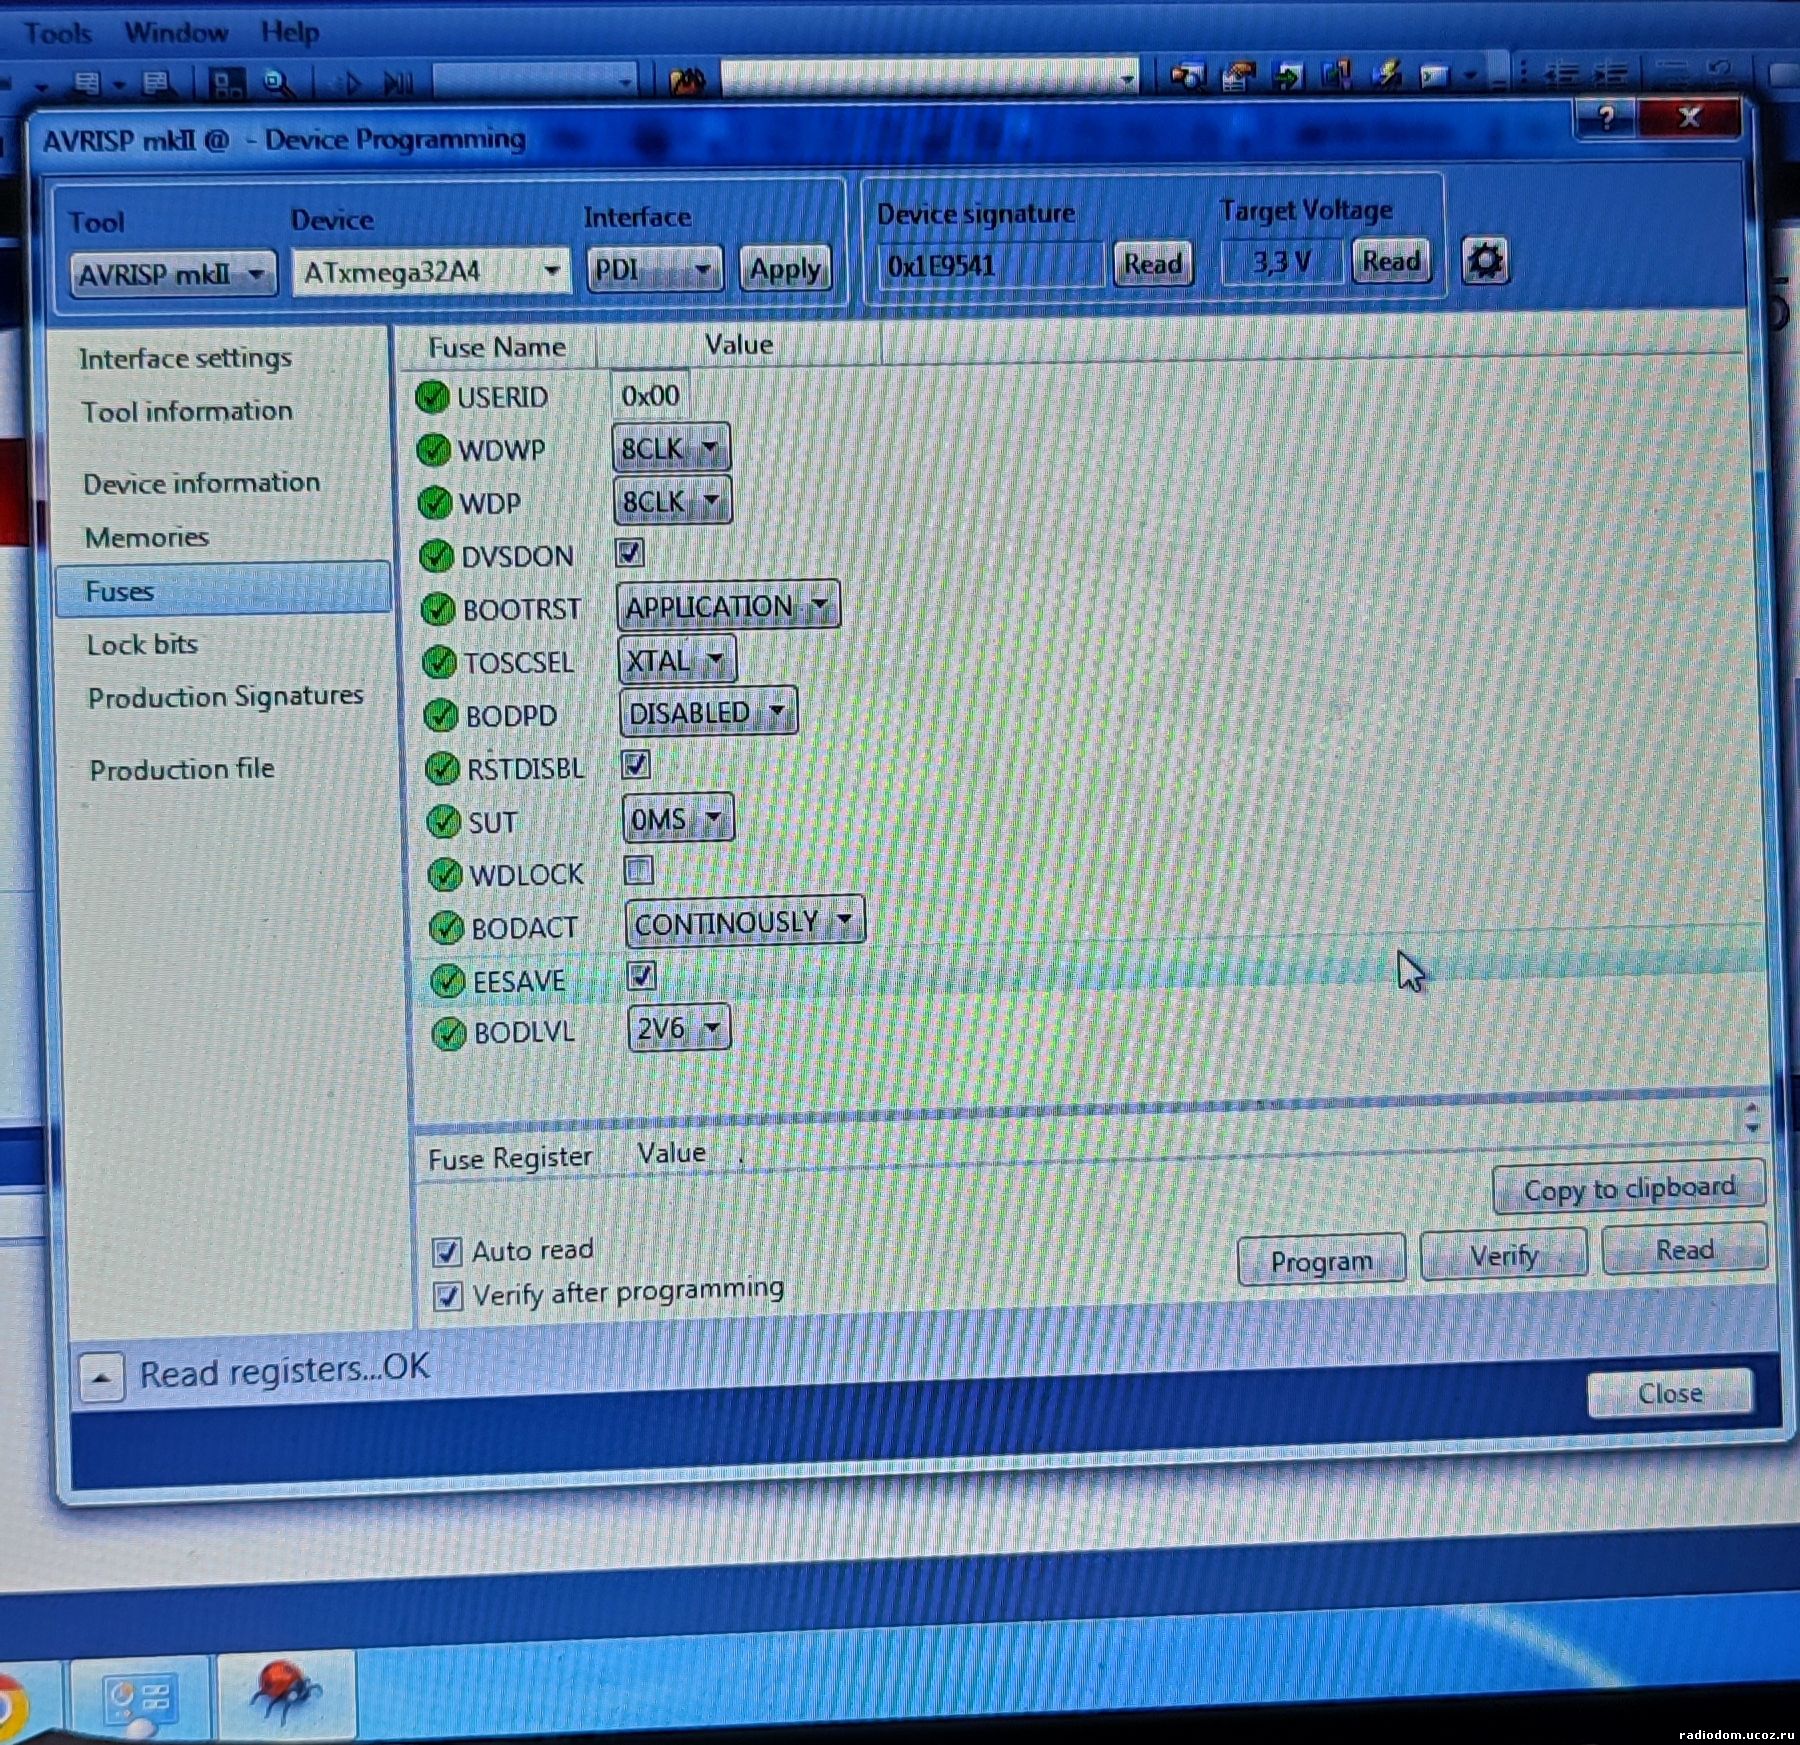
Task: Click the Fuse Name column header
Action: pyautogui.click(x=497, y=348)
